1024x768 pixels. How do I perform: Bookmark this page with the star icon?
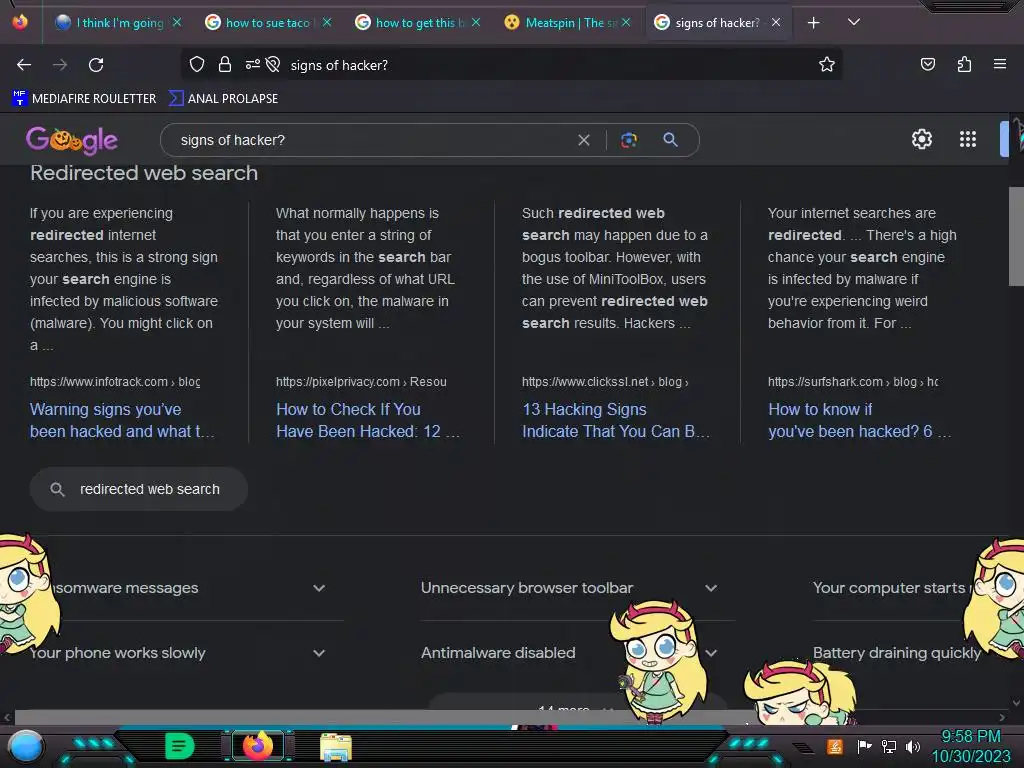coord(827,64)
